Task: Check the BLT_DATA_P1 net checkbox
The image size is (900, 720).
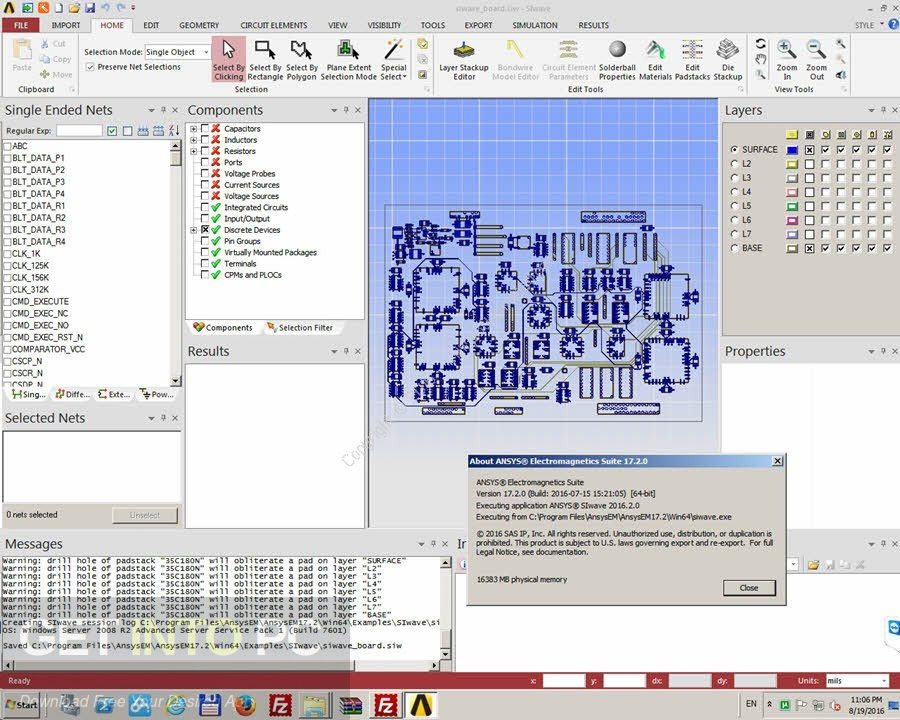Action: 8,158
